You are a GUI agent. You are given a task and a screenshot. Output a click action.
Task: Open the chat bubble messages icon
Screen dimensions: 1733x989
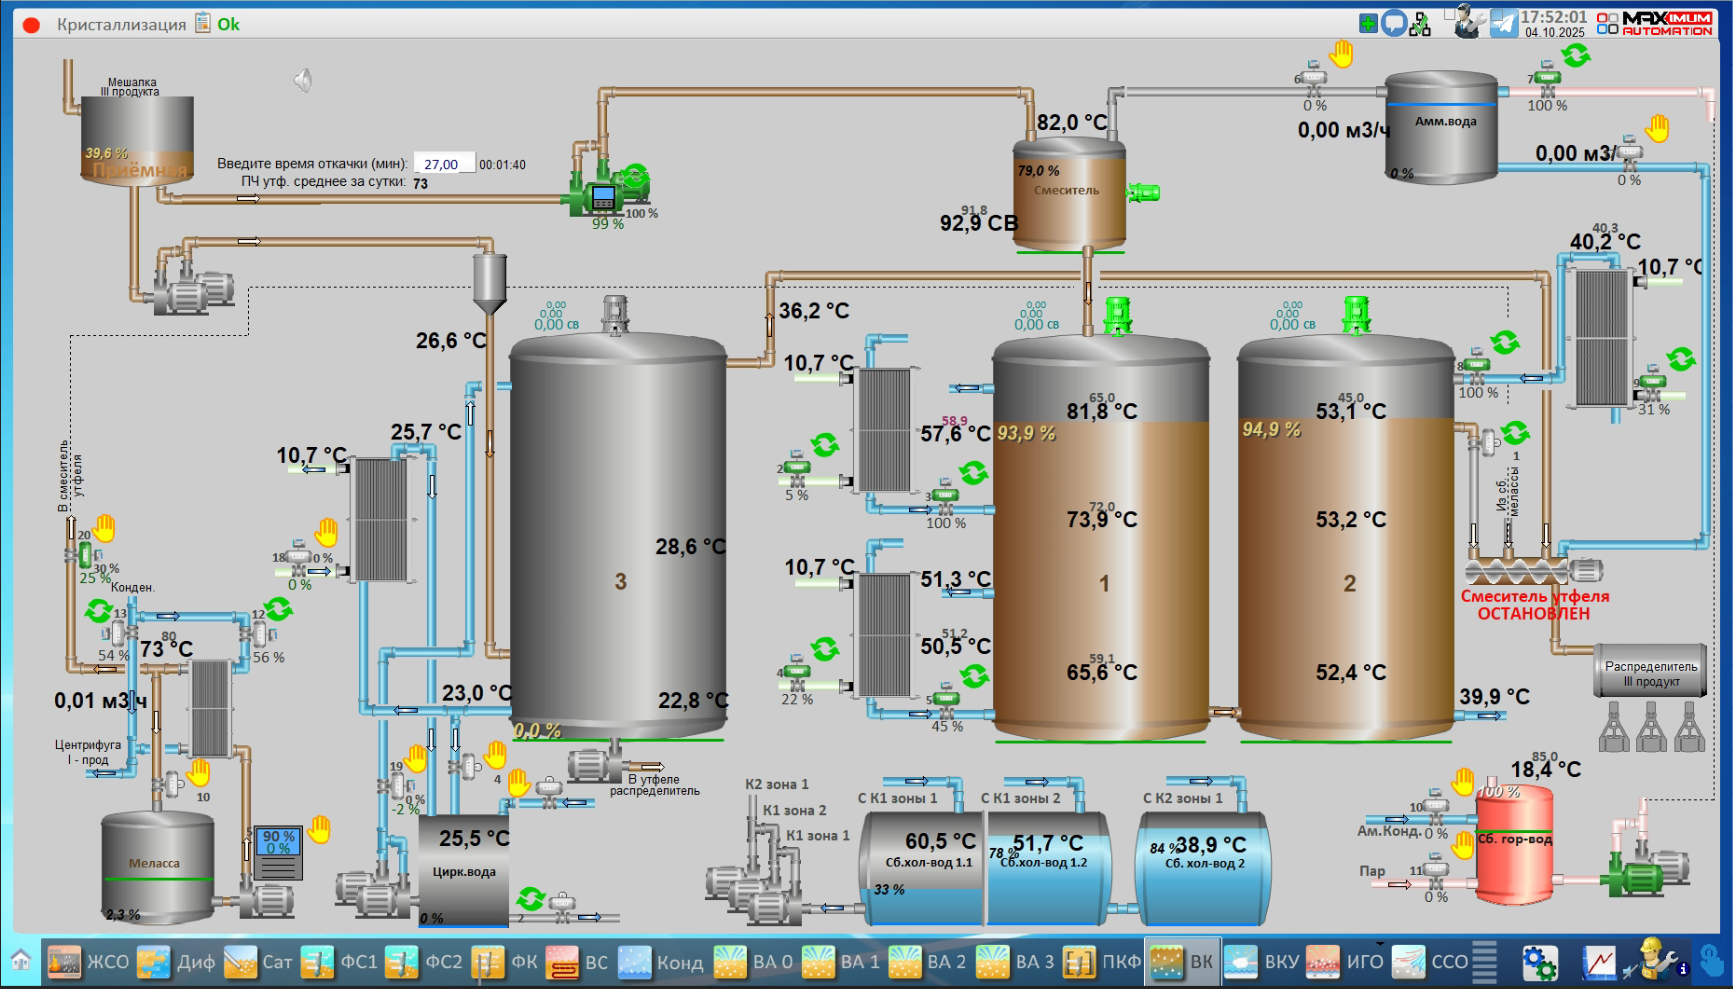tap(1394, 23)
